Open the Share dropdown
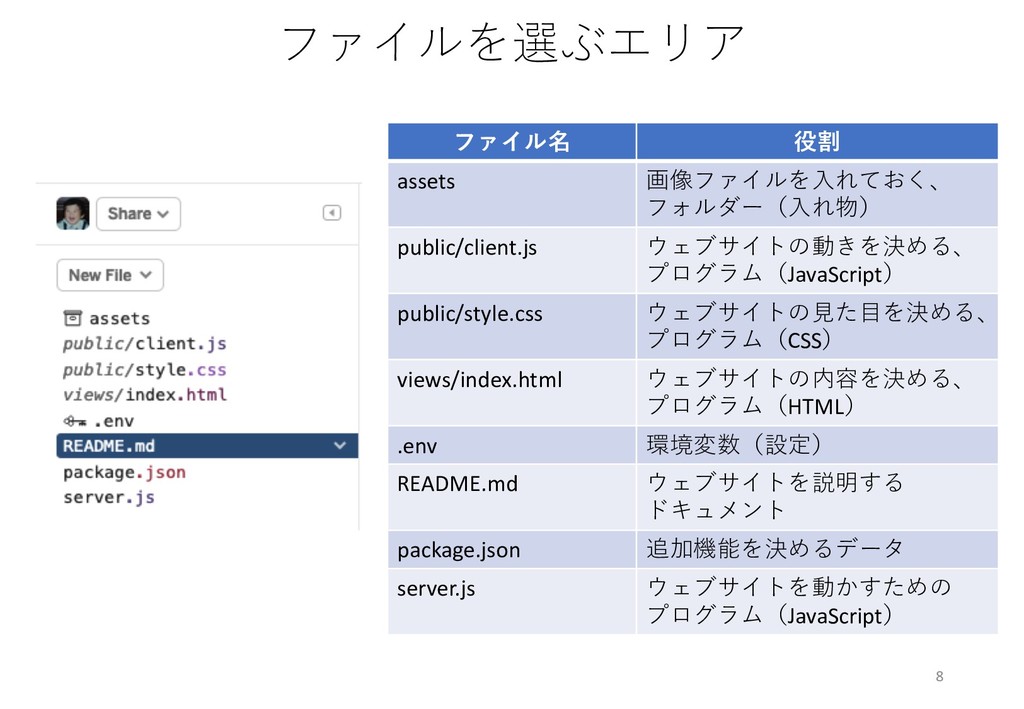The width and height of the screenshot is (1024, 709). pos(139,214)
